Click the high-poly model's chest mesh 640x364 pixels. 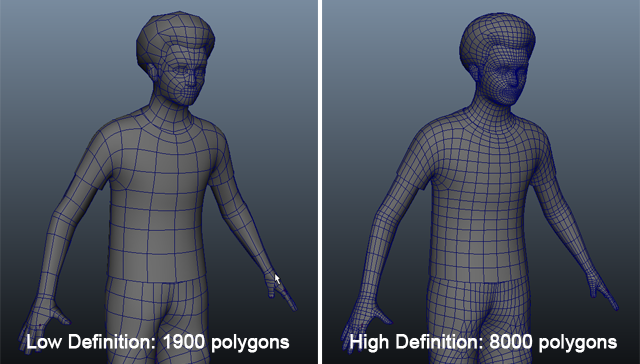(x=486, y=163)
